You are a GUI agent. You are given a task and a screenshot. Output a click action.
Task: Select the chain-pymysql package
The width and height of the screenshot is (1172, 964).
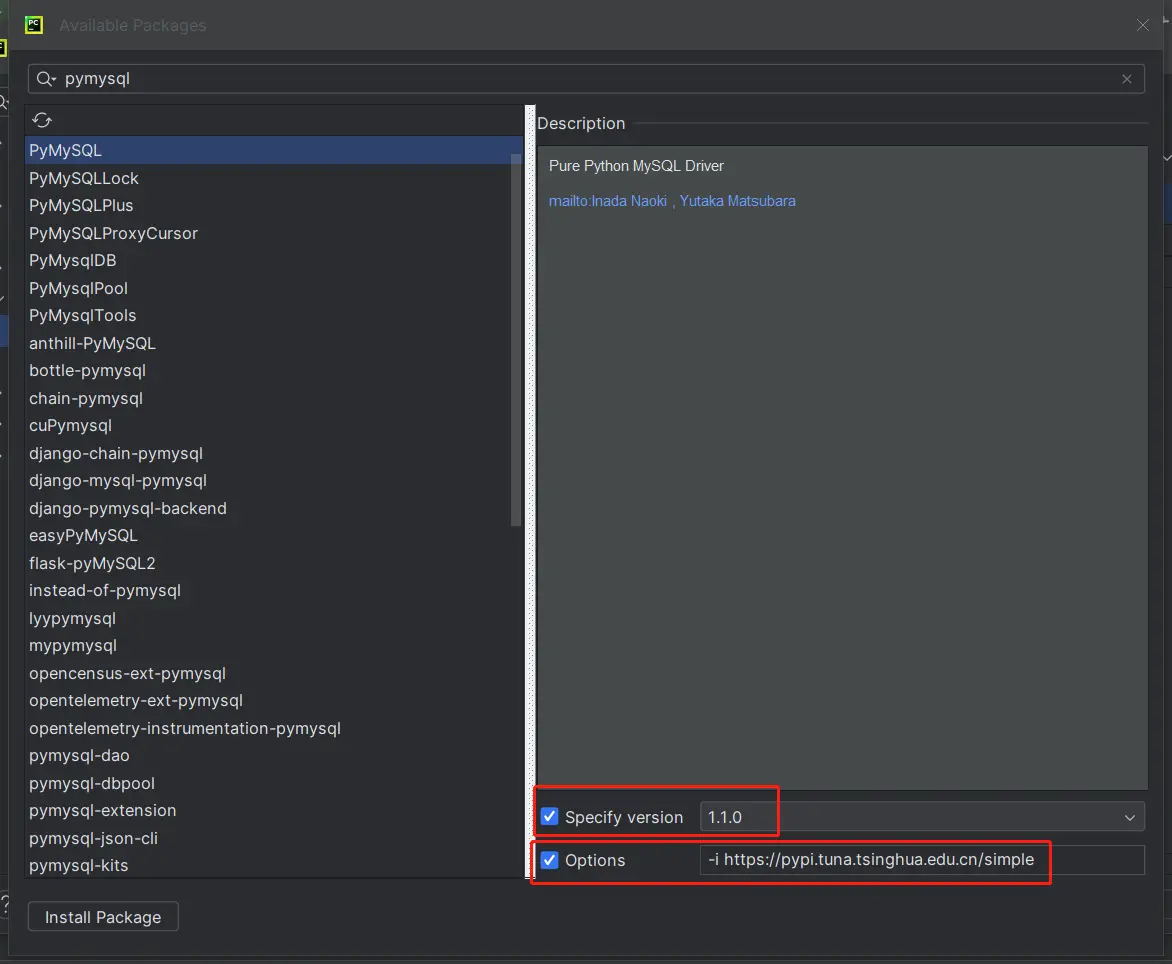tap(274, 398)
